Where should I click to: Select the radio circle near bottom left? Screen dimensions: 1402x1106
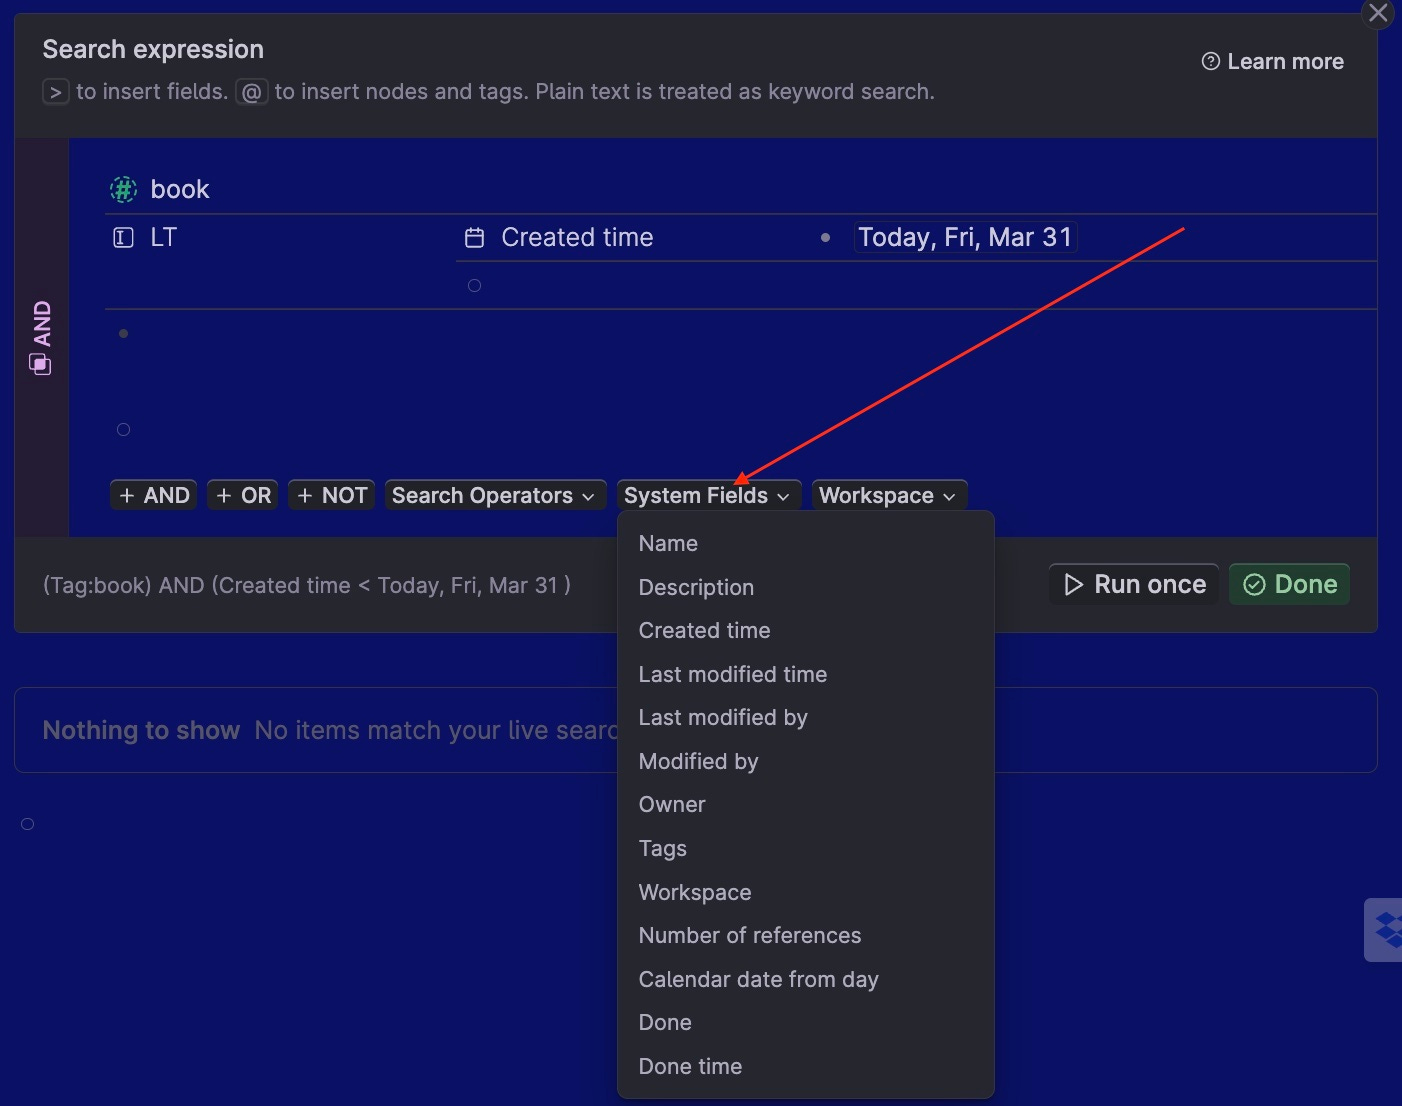point(27,823)
